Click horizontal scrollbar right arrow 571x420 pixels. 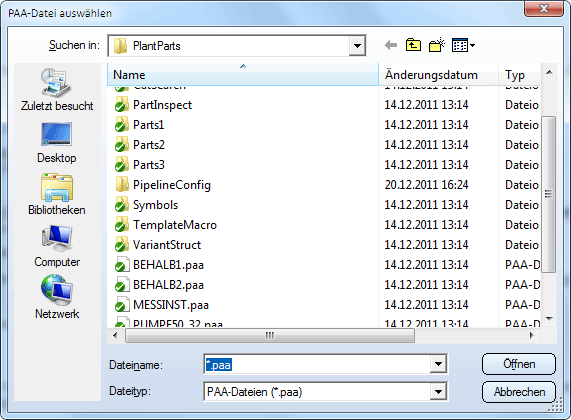point(532,335)
